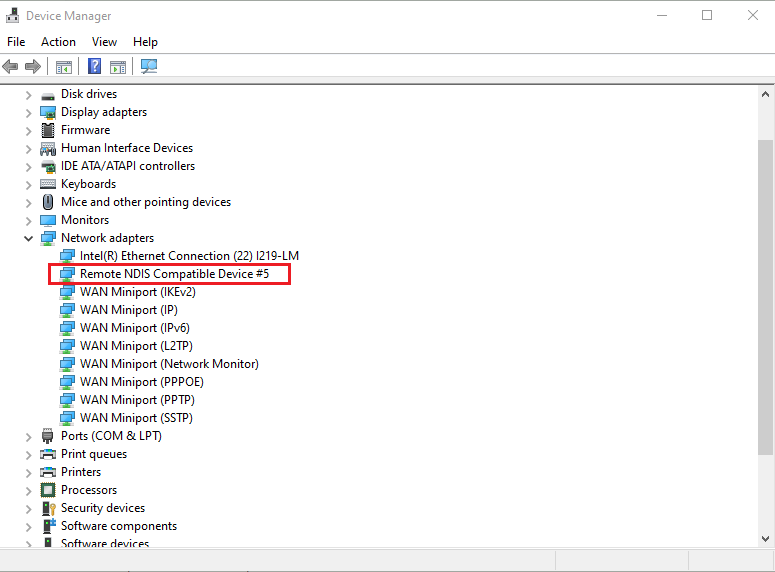
Task: Click the Device Manager title bar icon
Action: [12, 16]
